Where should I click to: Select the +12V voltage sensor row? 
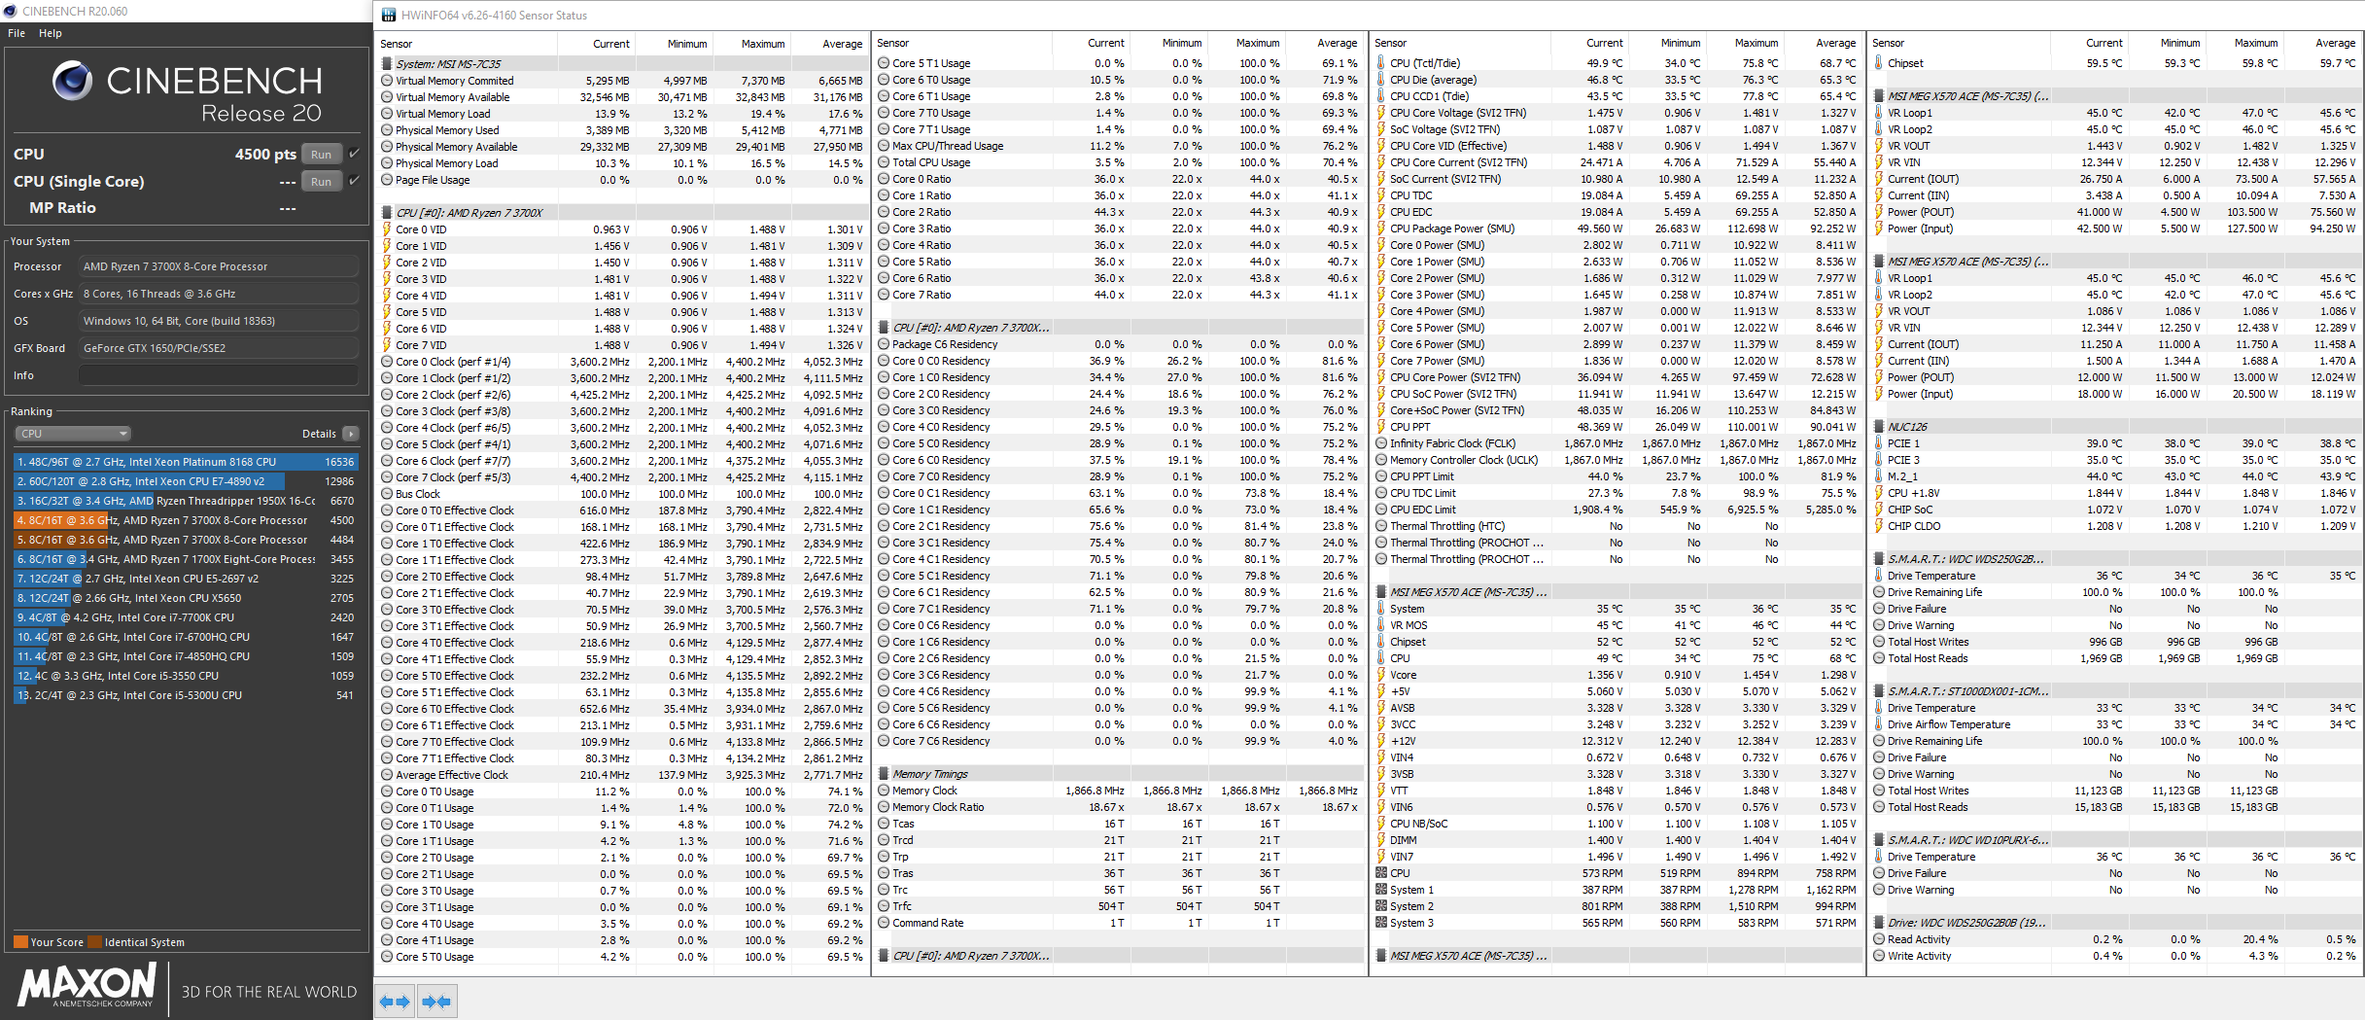1615,741
